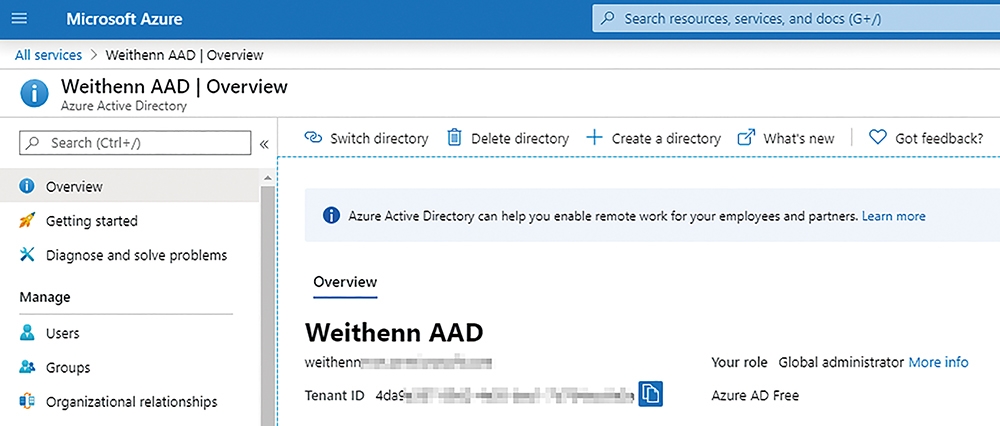Click More info next to Global administrator
This screenshot has width=1000, height=426.
pyautogui.click(x=938, y=362)
